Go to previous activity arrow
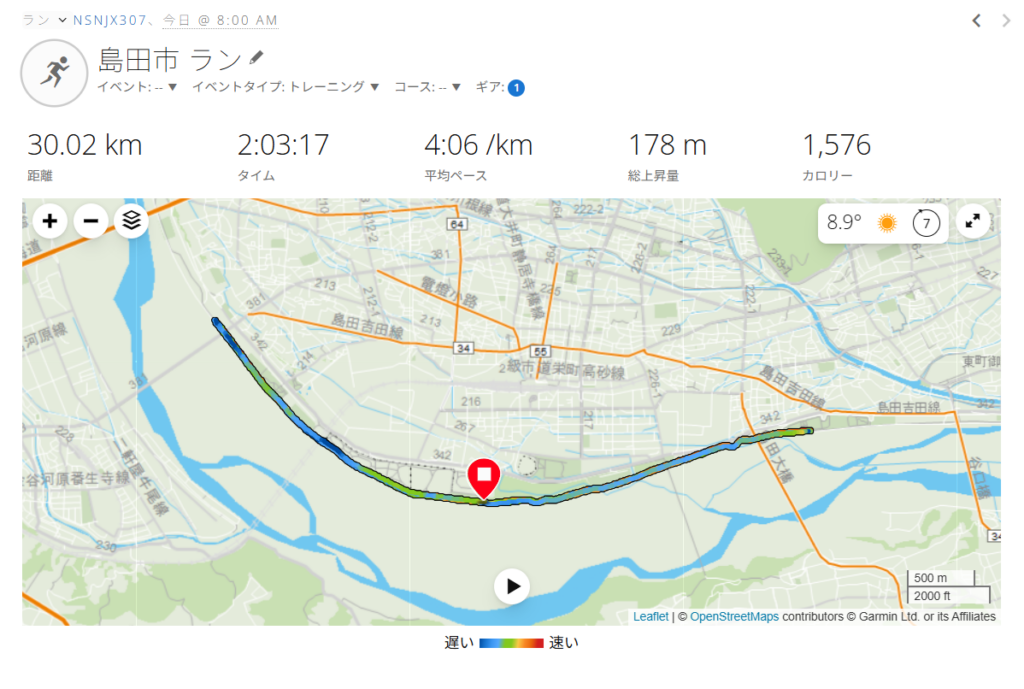 coord(976,21)
